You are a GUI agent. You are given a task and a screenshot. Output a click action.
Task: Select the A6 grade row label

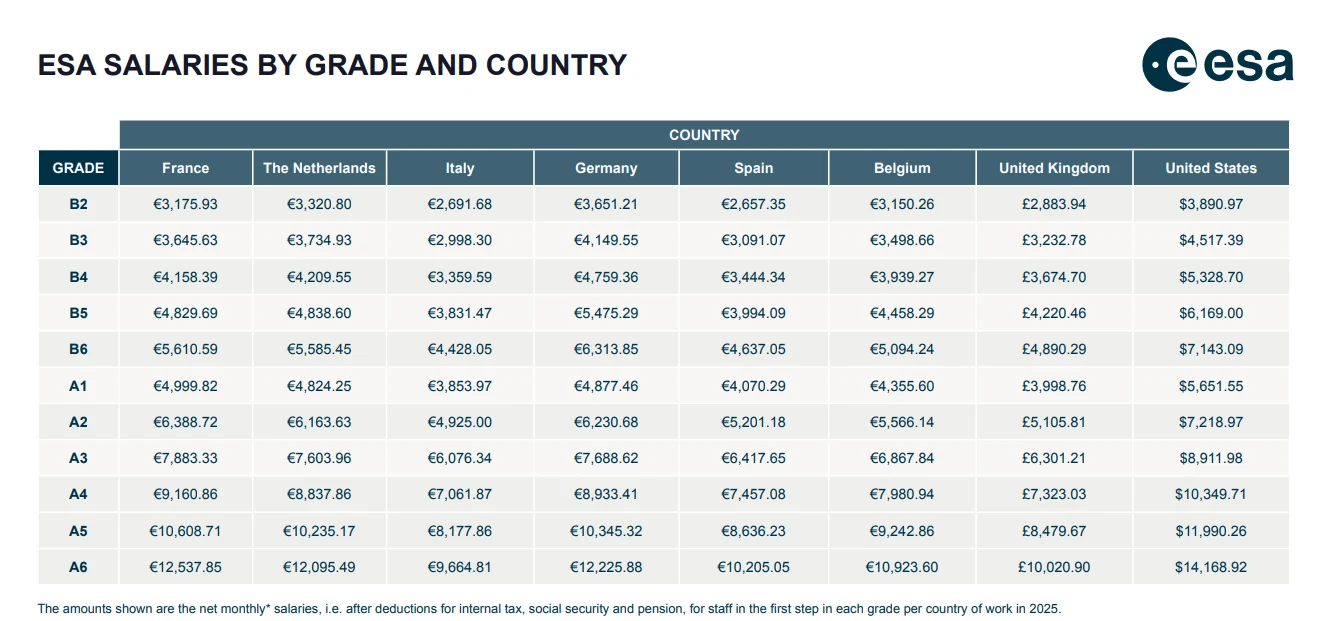[x=78, y=567]
